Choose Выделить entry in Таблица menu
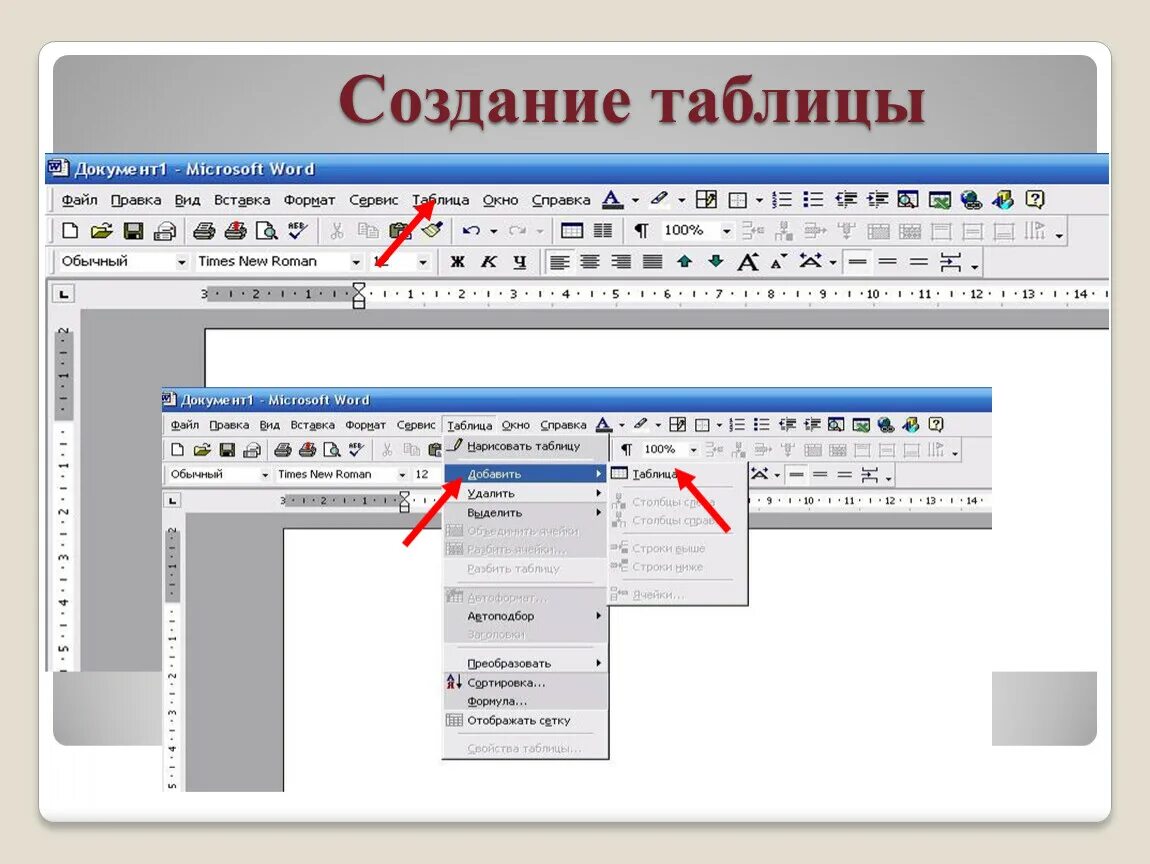1150x864 pixels. pyautogui.click(x=527, y=513)
